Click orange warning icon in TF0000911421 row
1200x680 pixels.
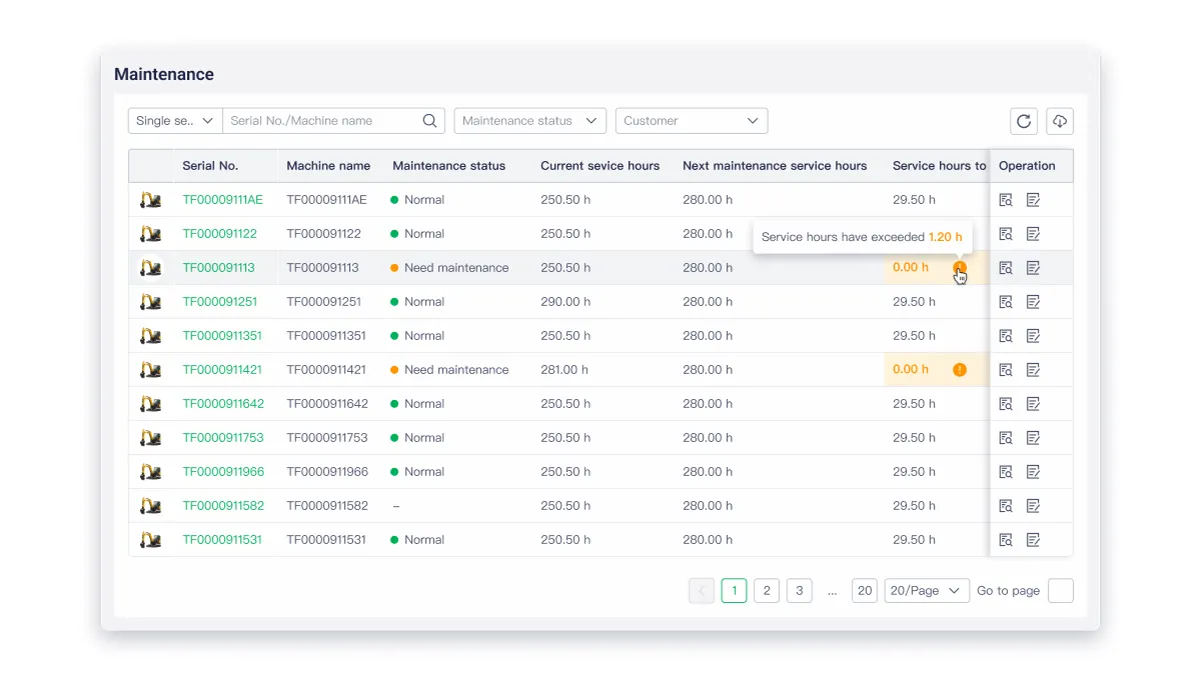click(960, 370)
